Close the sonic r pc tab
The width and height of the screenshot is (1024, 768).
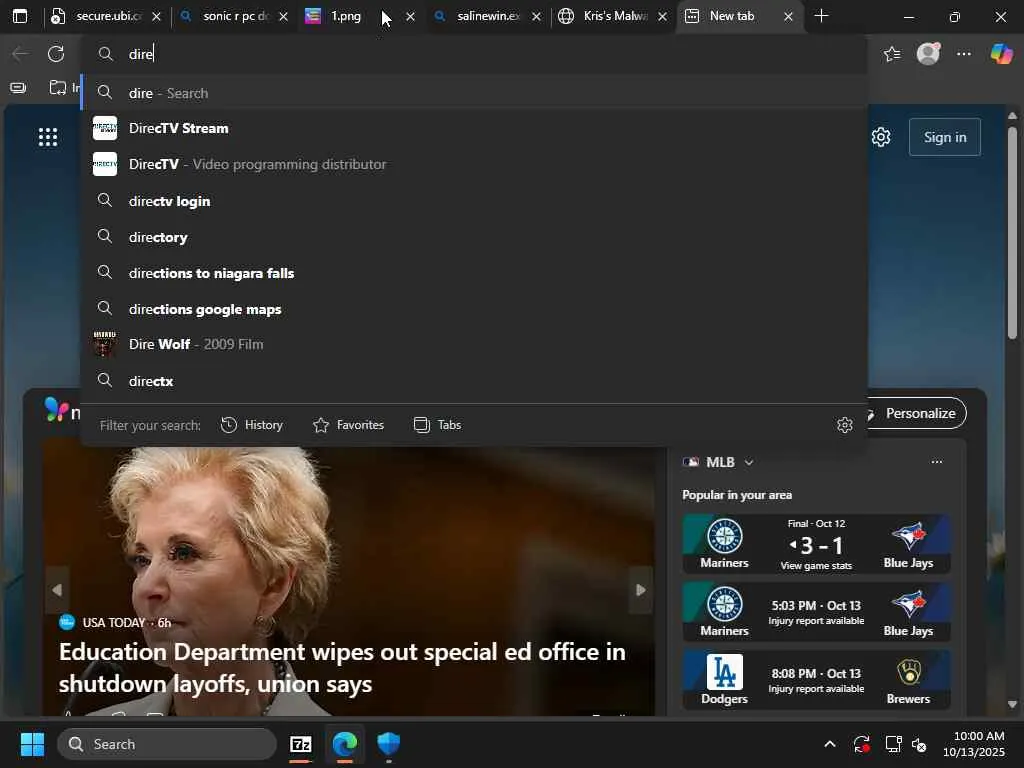[283, 17]
